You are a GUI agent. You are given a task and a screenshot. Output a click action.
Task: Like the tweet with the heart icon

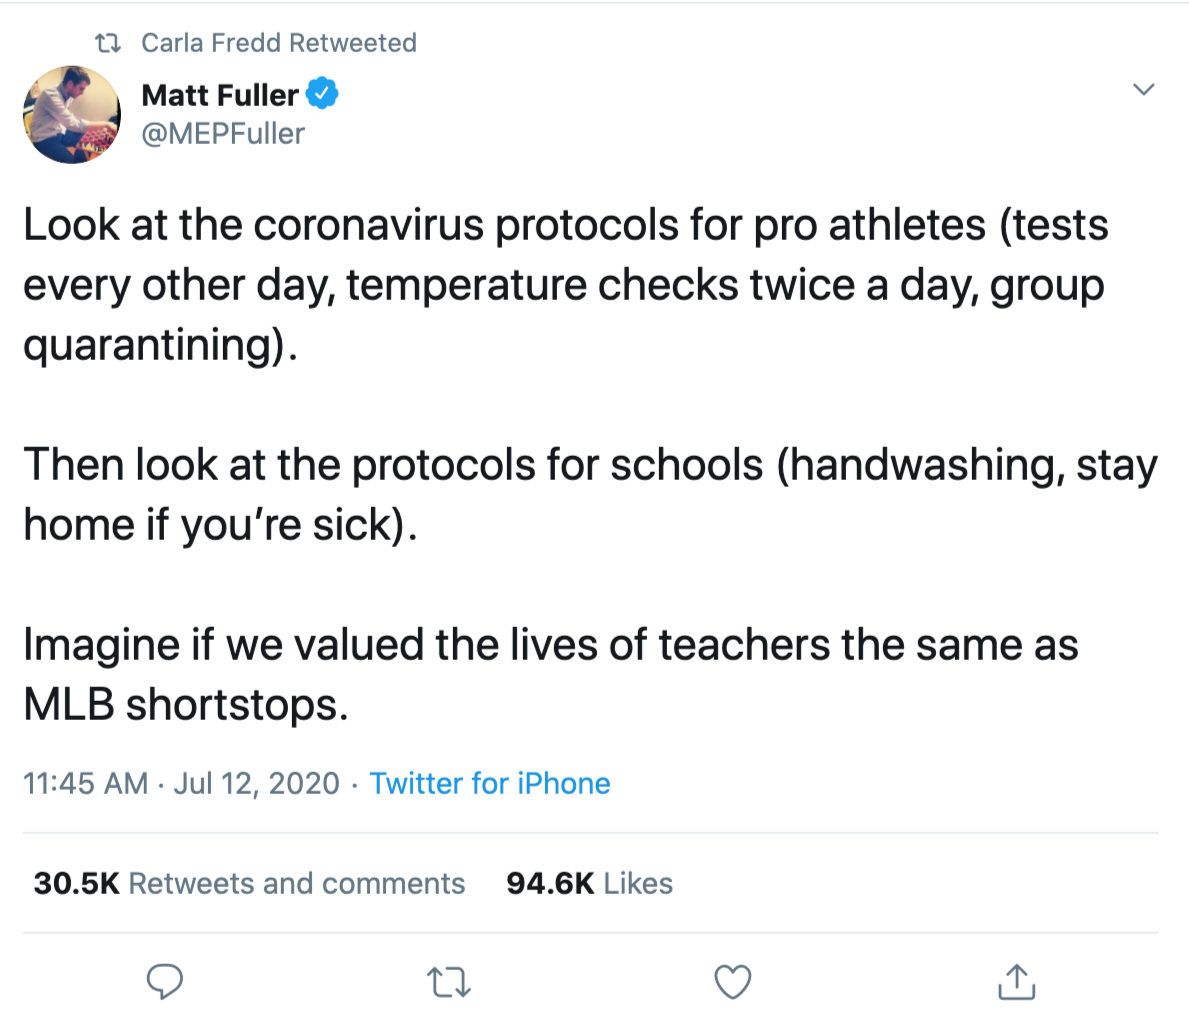point(733,982)
